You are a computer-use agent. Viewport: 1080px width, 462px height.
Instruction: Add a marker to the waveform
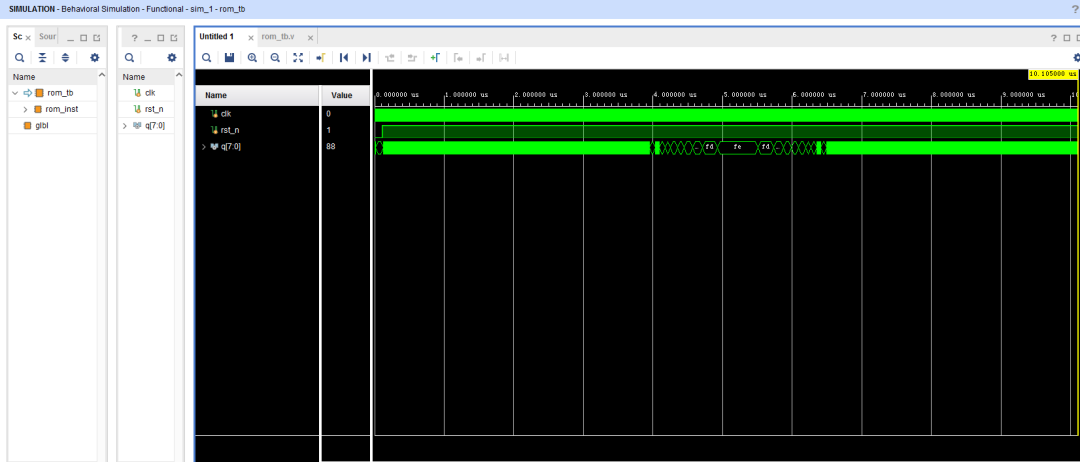[x=435, y=58]
